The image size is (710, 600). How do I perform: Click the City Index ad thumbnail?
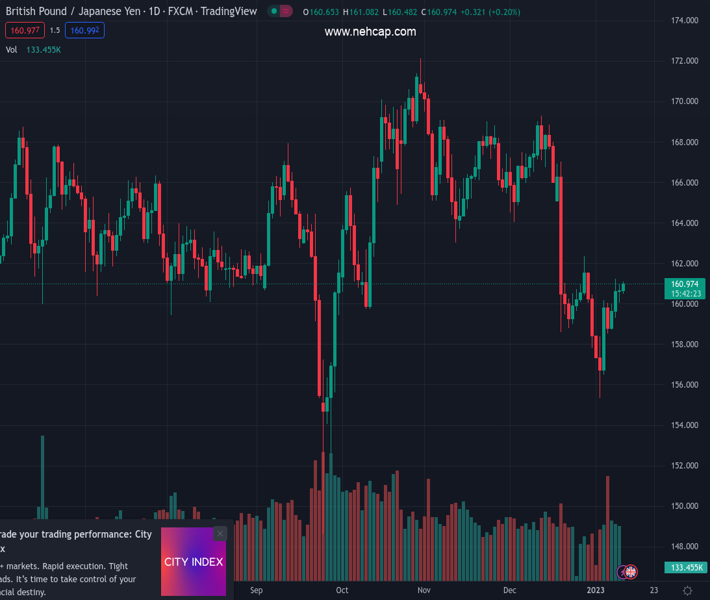click(193, 562)
